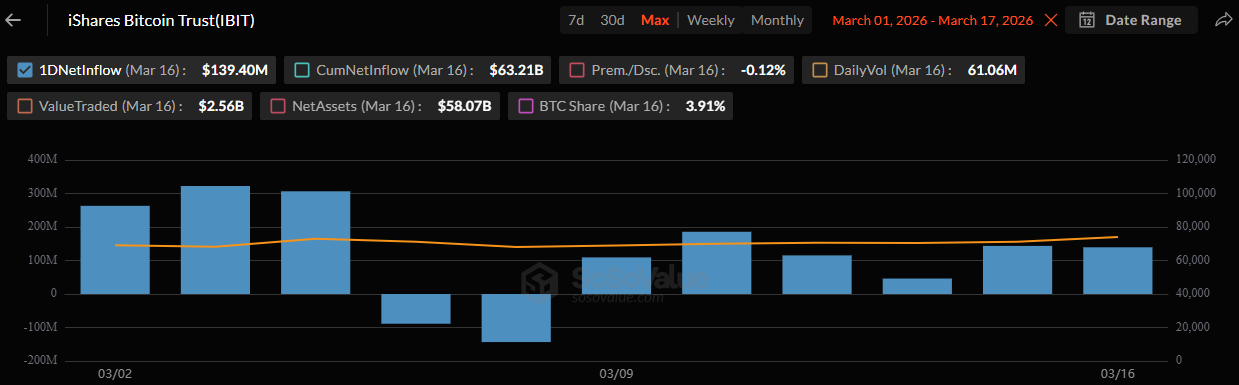The width and height of the screenshot is (1239, 385).
Task: Click the 3.91% BTC share figure
Action: pyautogui.click(x=705, y=106)
